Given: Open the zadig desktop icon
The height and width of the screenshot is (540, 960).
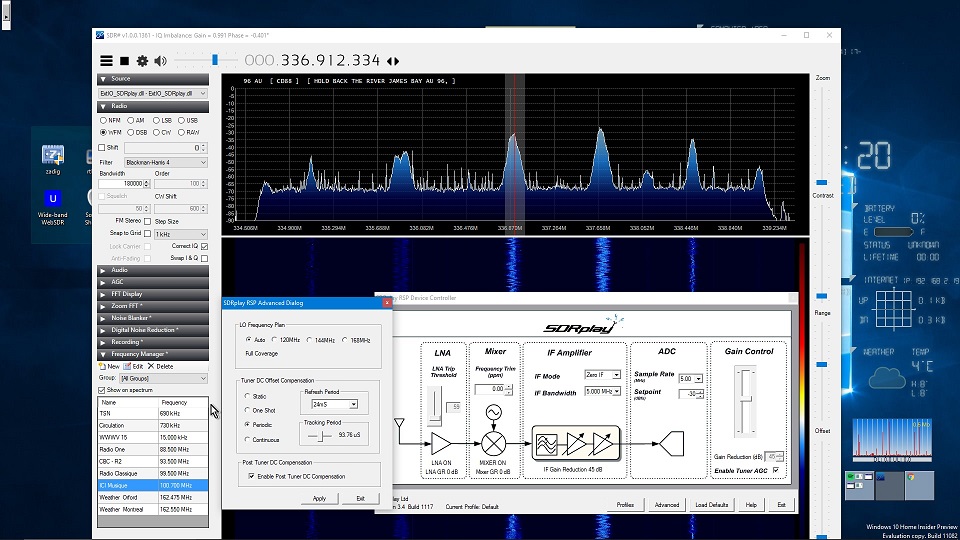Looking at the screenshot, I should (53, 159).
